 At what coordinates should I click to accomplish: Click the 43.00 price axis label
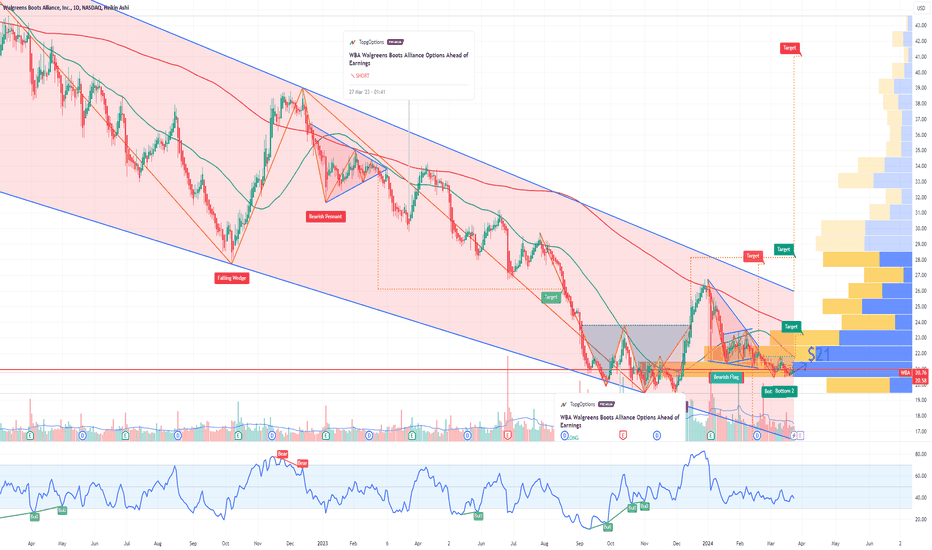(x=921, y=25)
